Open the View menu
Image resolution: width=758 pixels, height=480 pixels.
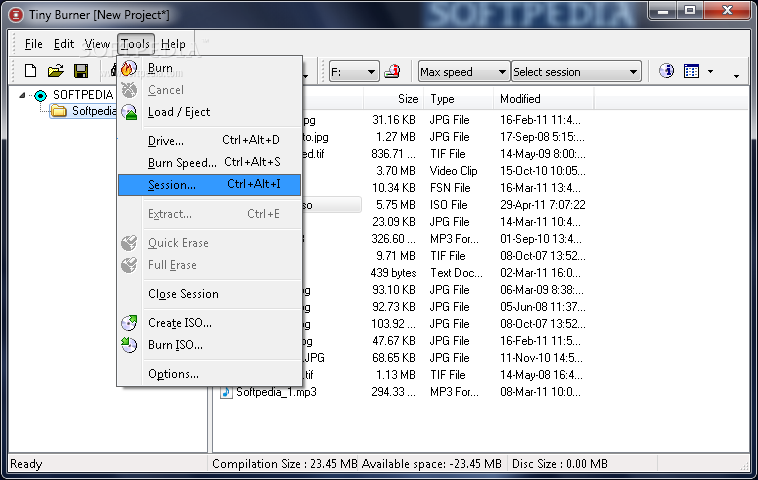pyautogui.click(x=97, y=44)
